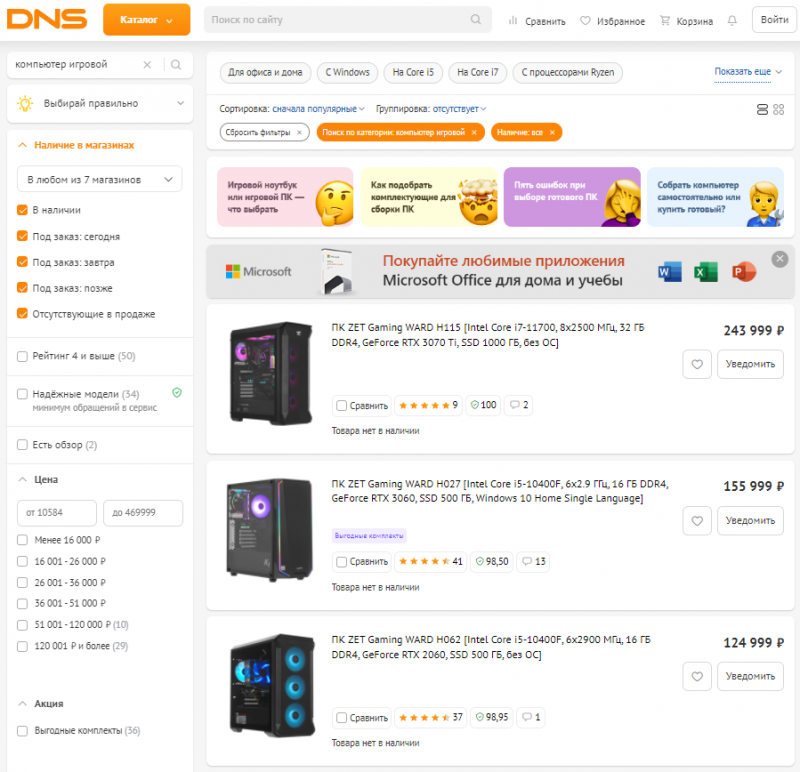Uncheck the В наличии checkbox
Screen dimensions: 800x772
coord(22,210)
